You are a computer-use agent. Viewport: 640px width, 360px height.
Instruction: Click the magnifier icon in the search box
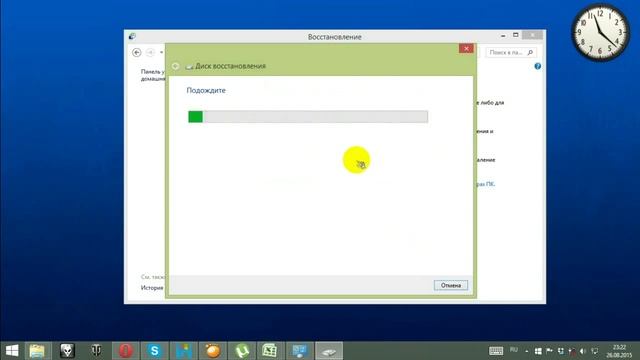(530, 52)
